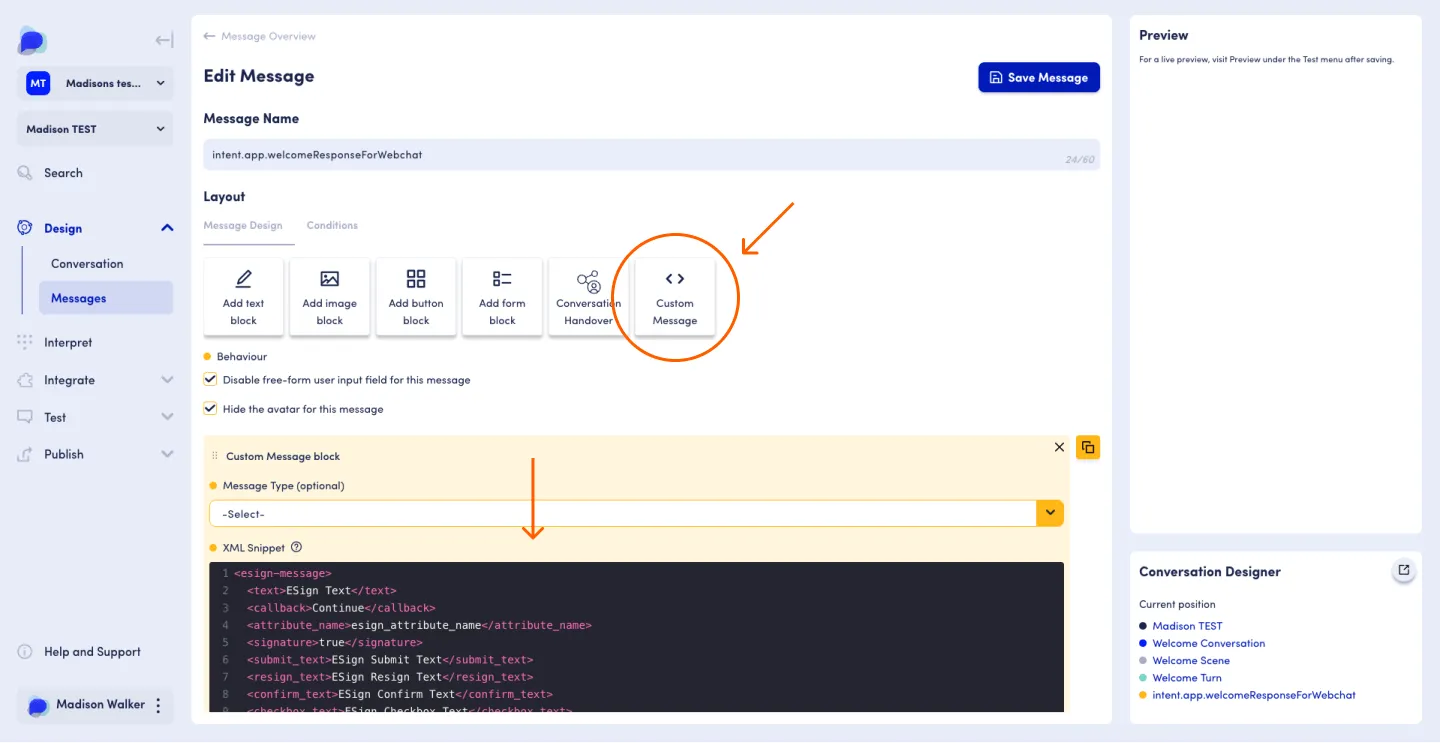
Task: Click into the XML Snippet code editor
Action: [636, 637]
